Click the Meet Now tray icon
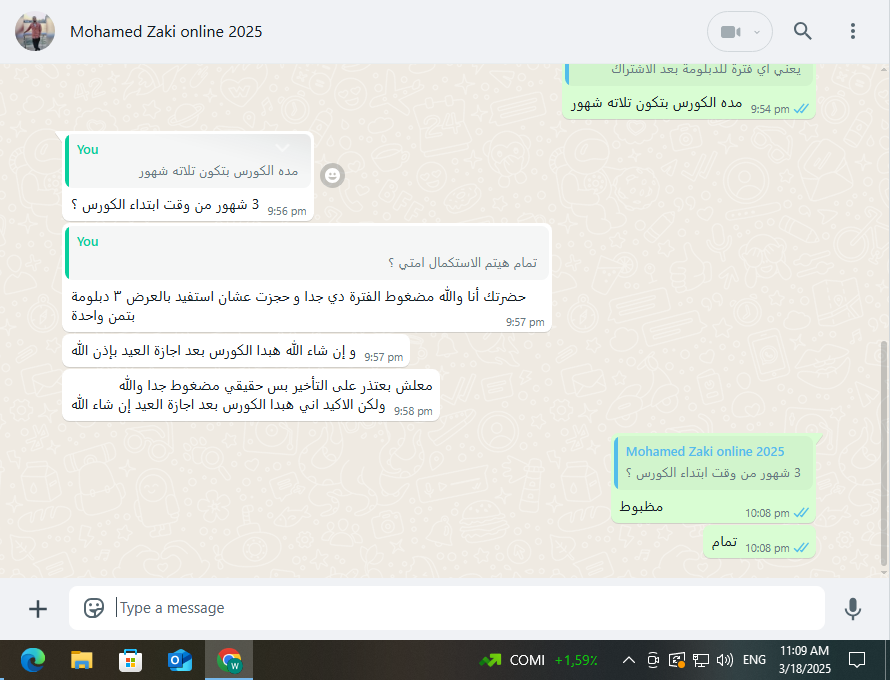The image size is (890, 680). coord(653,660)
